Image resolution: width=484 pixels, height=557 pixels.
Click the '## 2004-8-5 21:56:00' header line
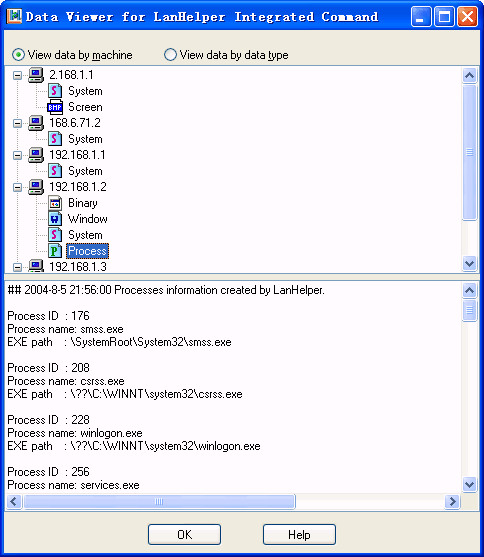tap(166, 290)
